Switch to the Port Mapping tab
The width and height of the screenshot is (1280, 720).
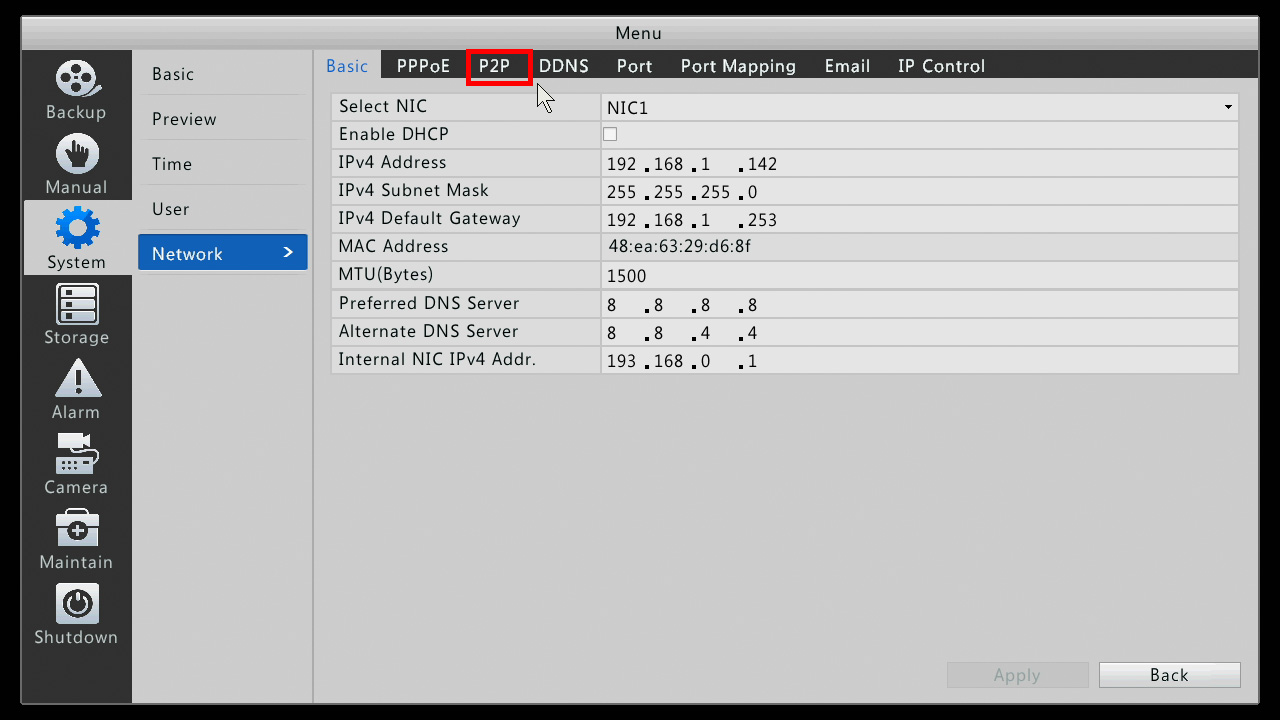point(738,66)
